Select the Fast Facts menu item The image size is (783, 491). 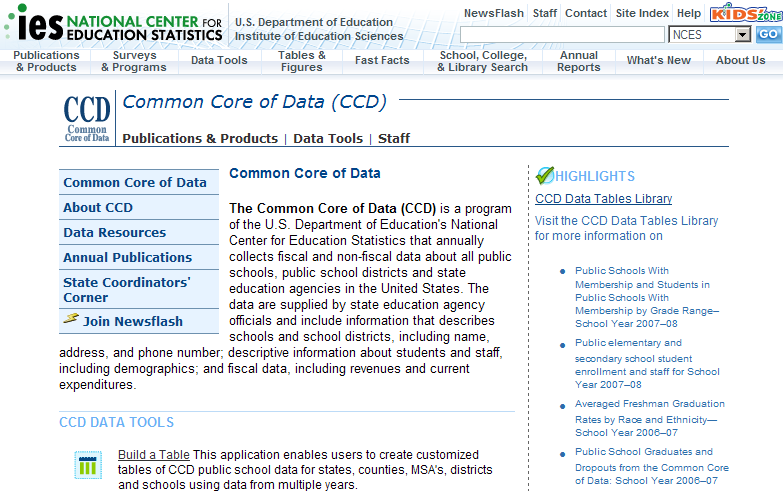click(382, 61)
